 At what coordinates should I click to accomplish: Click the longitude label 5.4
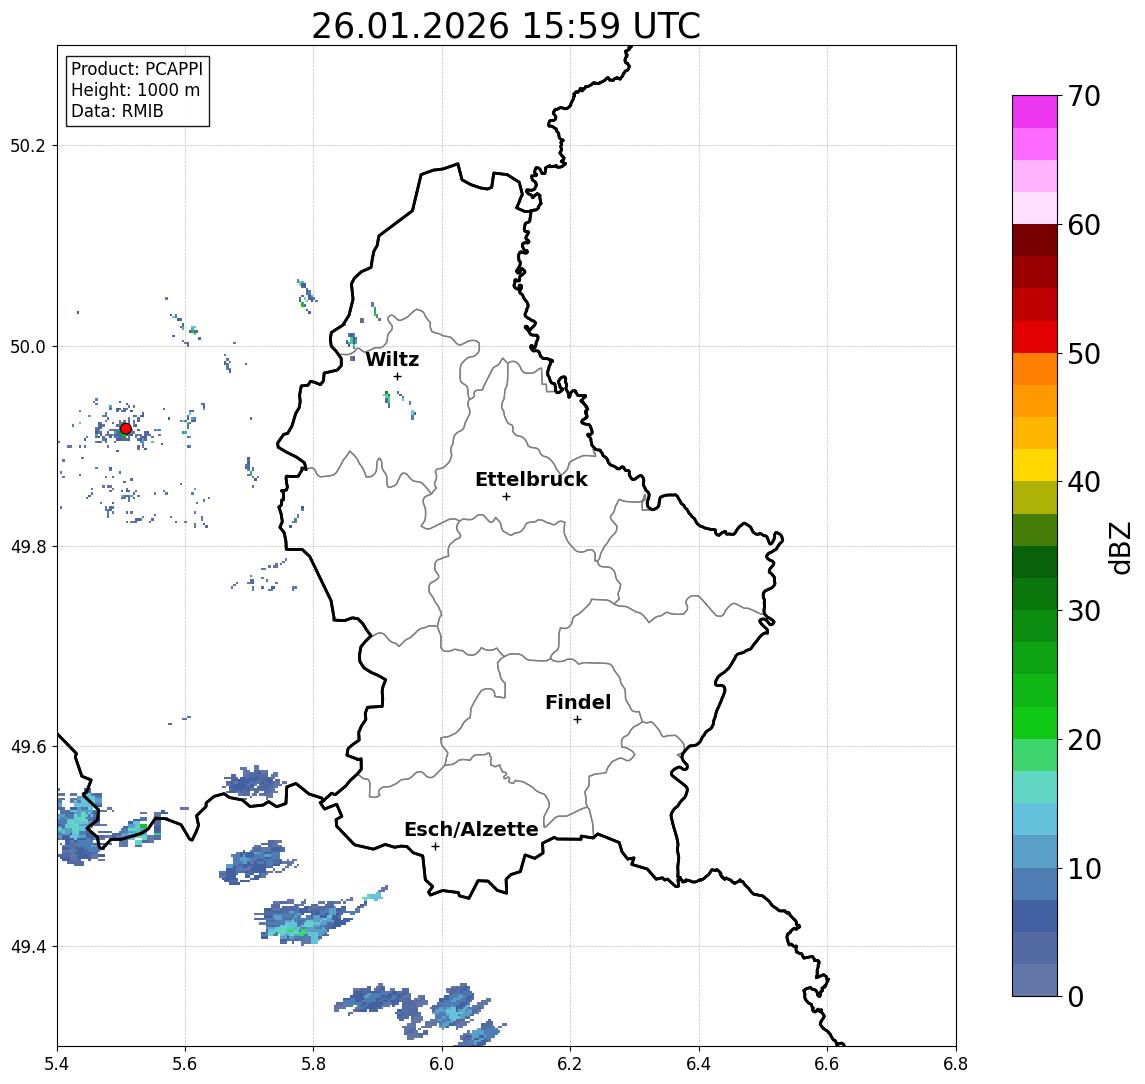point(58,1064)
